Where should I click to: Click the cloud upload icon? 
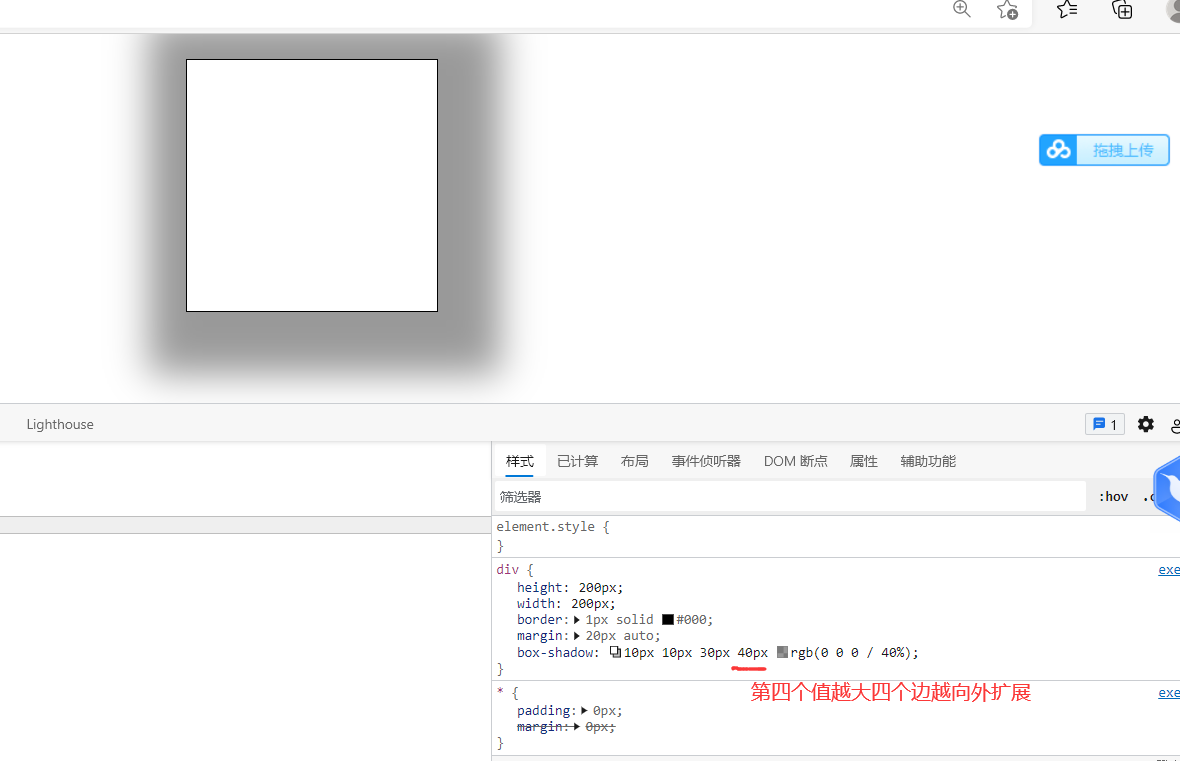tap(1058, 150)
